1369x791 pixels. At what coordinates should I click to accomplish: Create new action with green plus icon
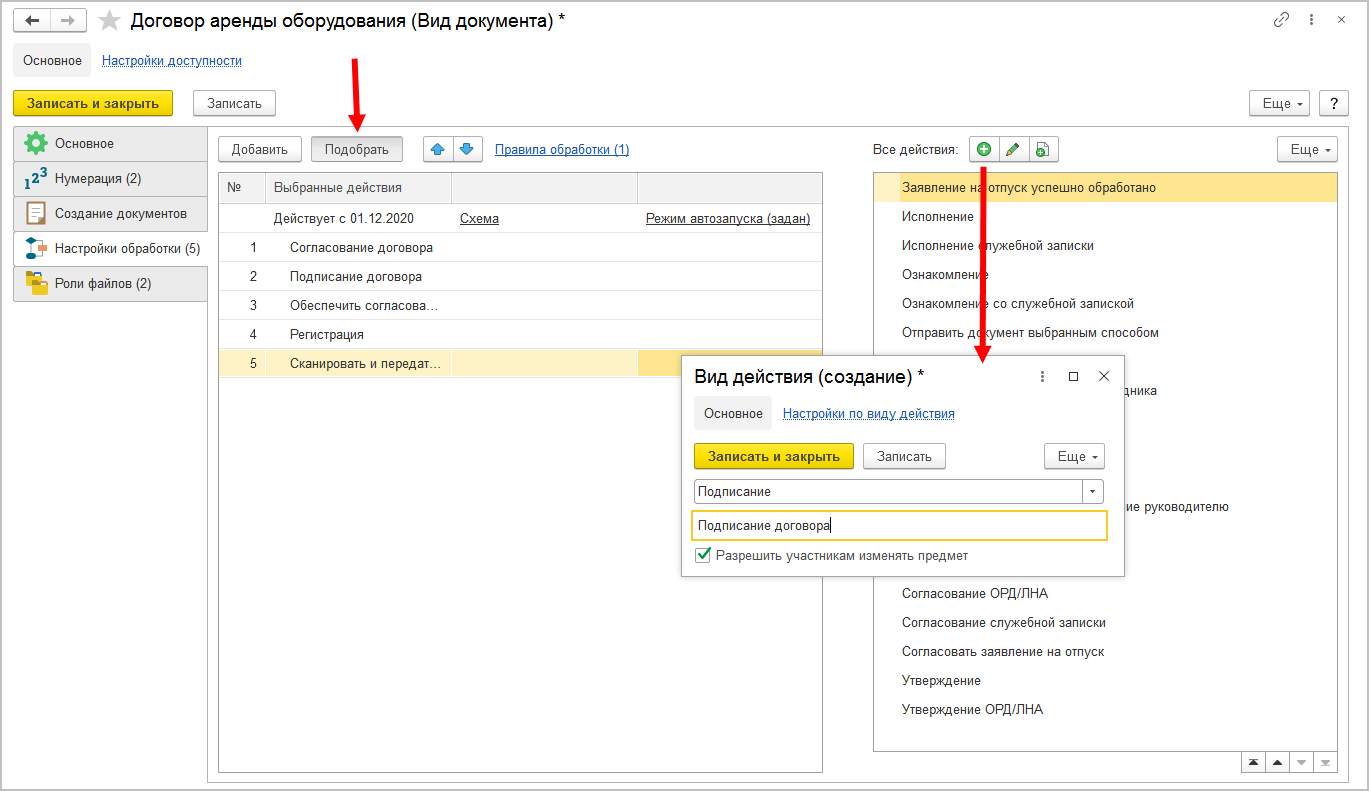(x=984, y=149)
